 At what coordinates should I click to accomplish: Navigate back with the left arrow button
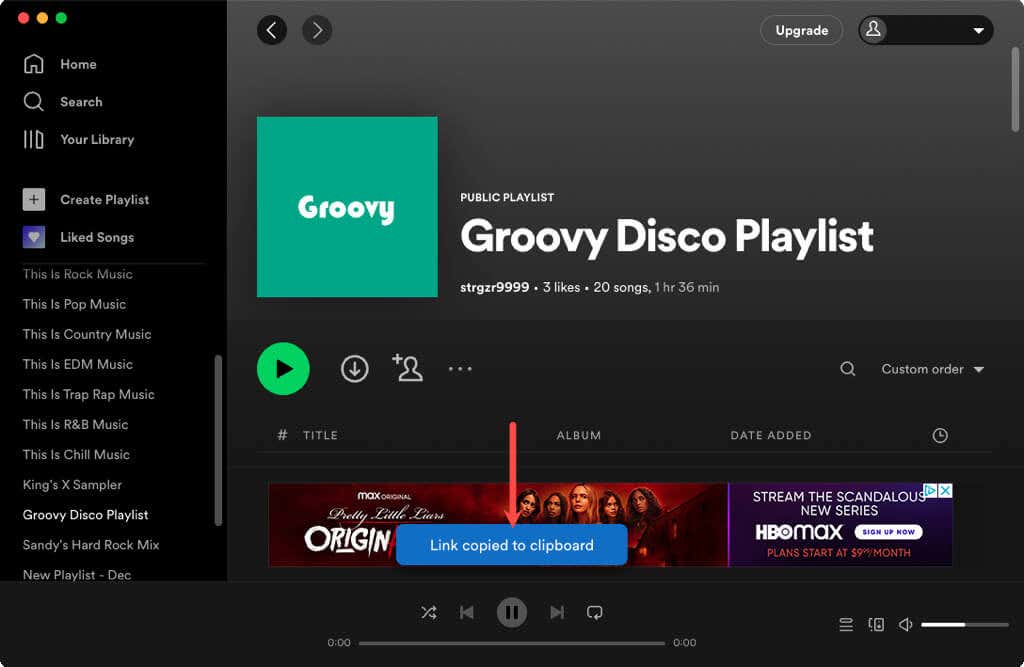coord(272,30)
